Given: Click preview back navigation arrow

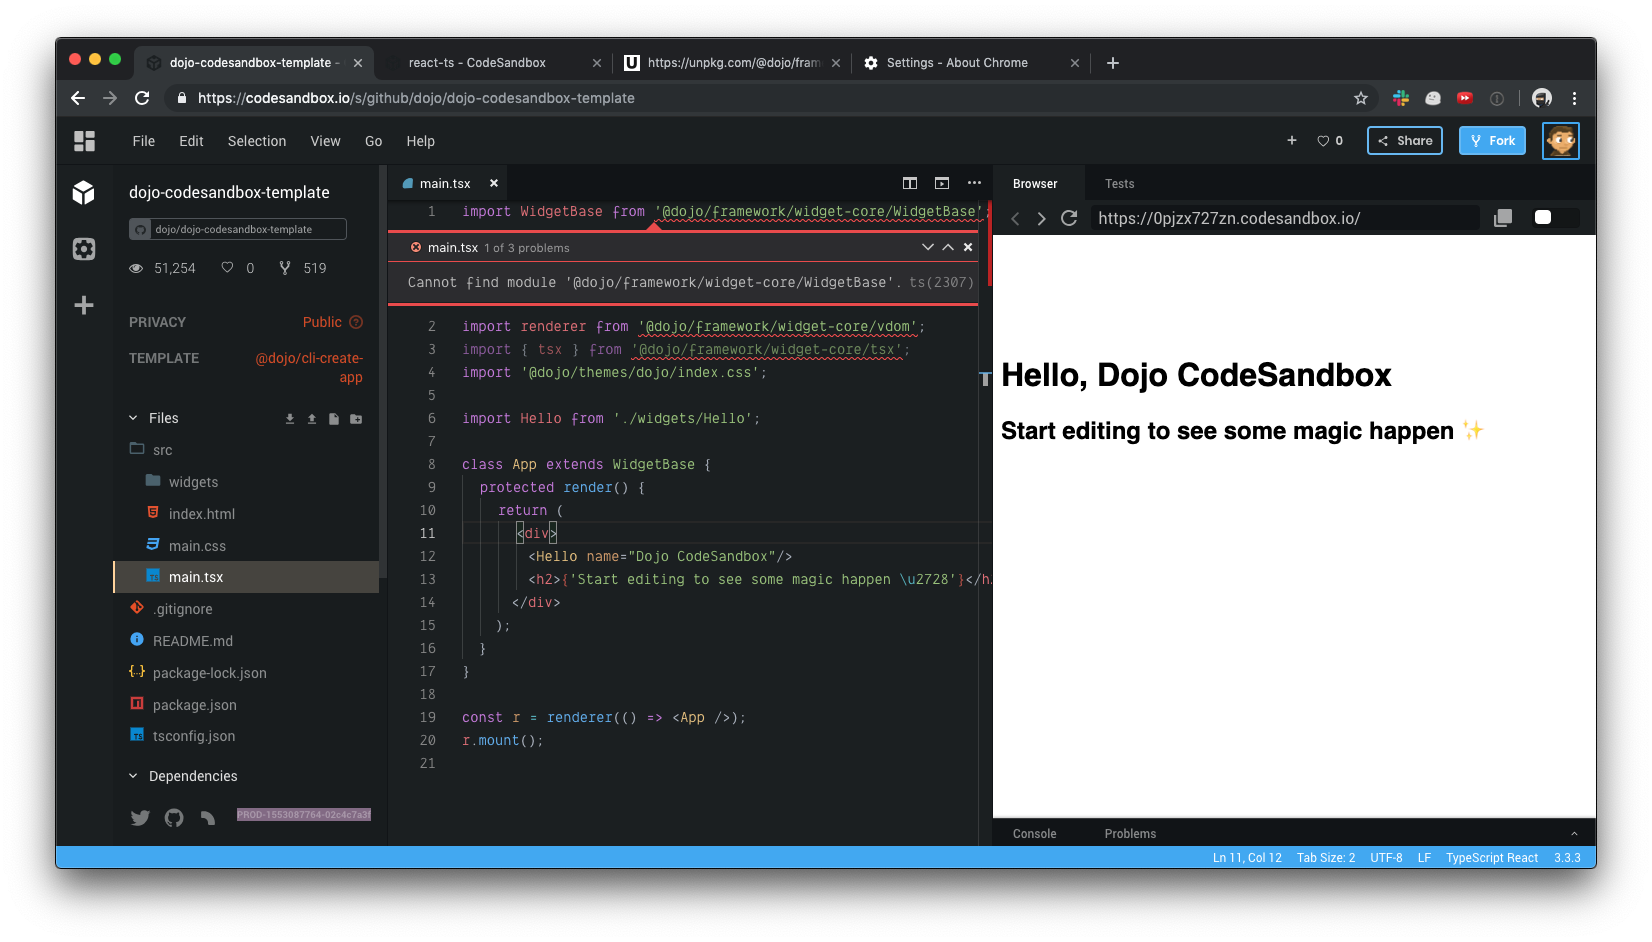Looking at the screenshot, I should click(1015, 218).
